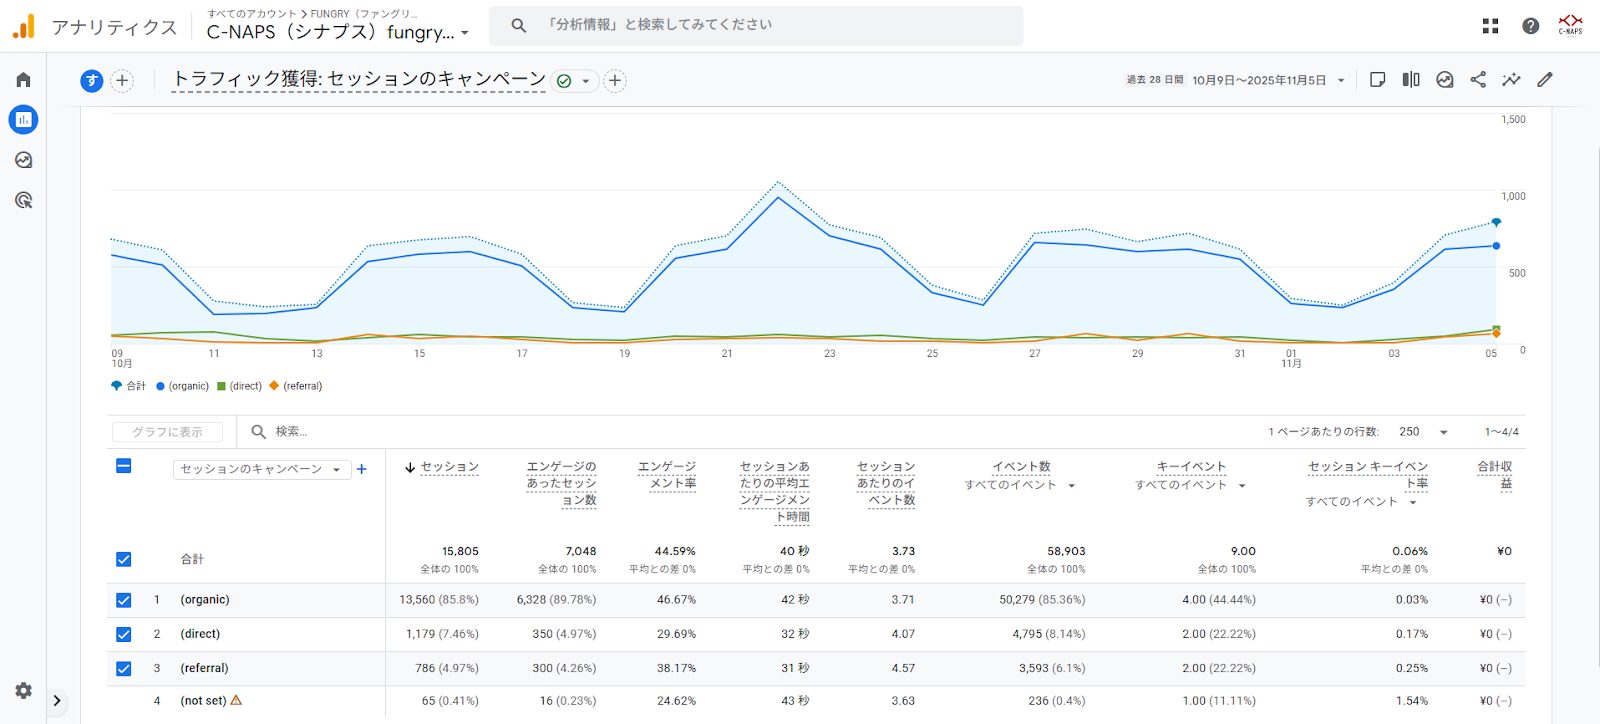Image resolution: width=1600 pixels, height=724 pixels.
Task: Open the Admin settings gear icon
Action: (23, 690)
